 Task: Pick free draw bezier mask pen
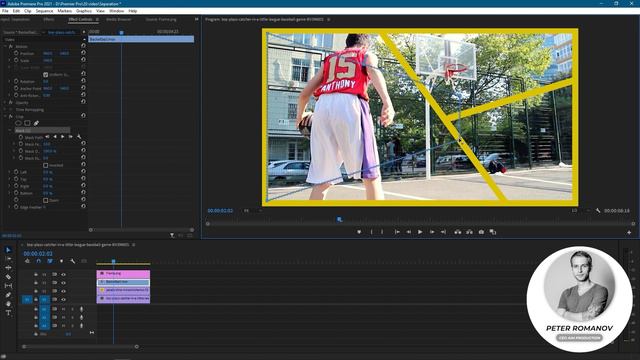tap(36, 123)
